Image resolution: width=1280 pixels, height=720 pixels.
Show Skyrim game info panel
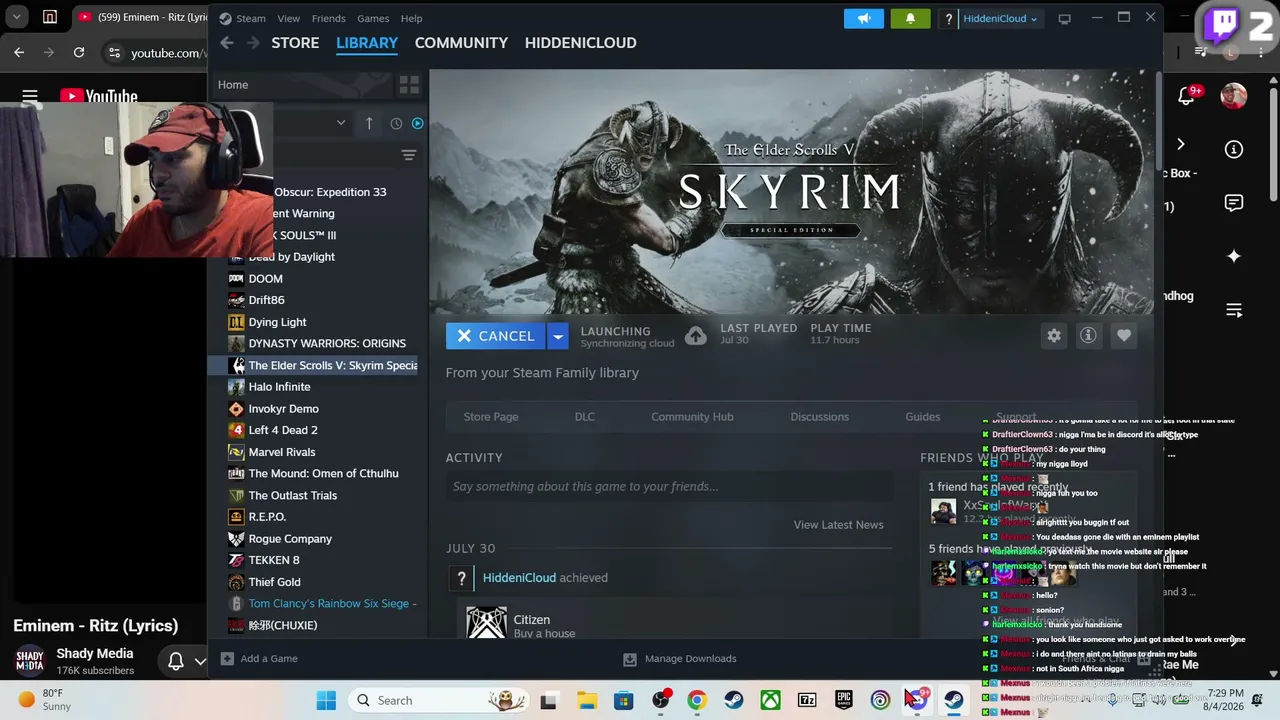pyautogui.click(x=1088, y=336)
